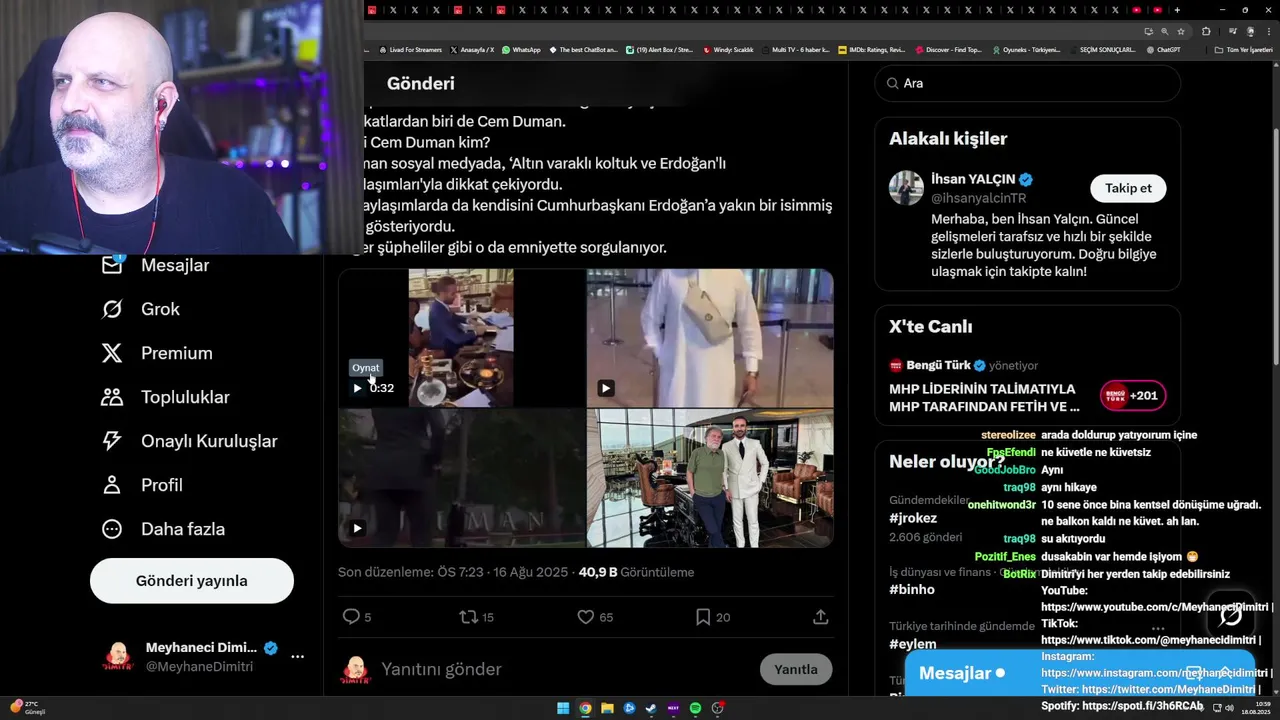This screenshot has width=1280, height=720.
Task: Click the Topluluklar people icon
Action: (x=112, y=397)
